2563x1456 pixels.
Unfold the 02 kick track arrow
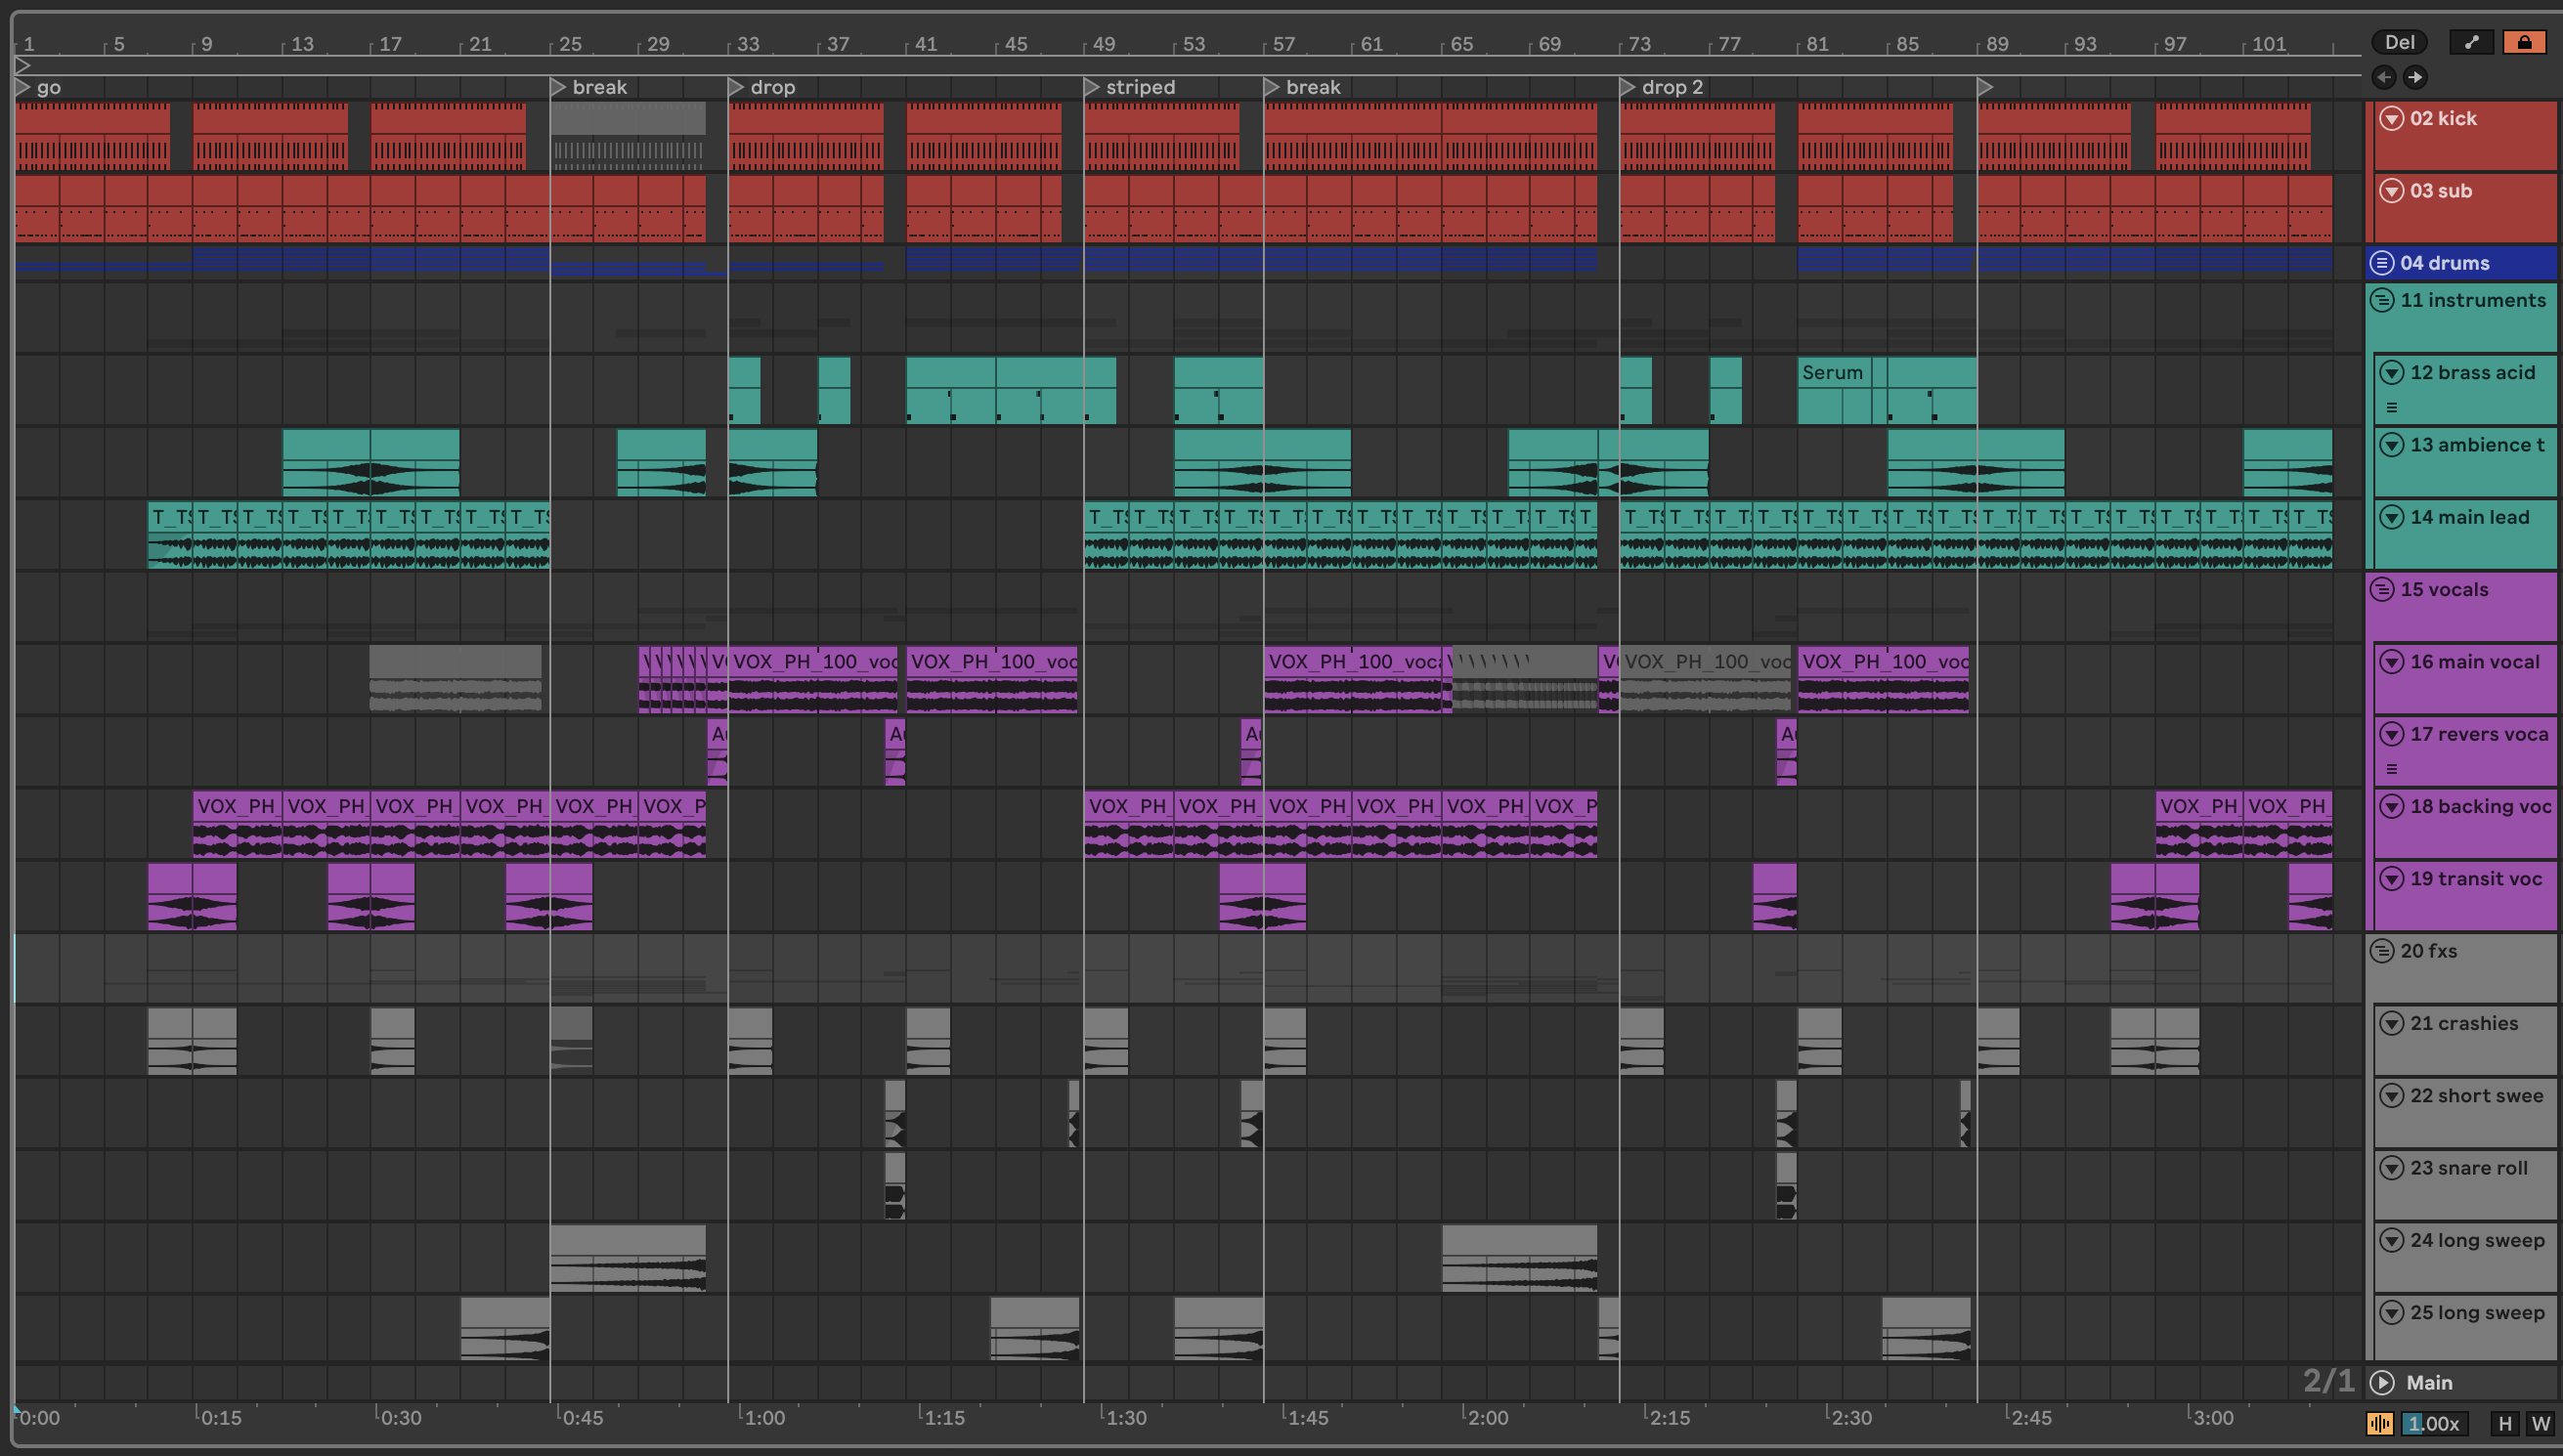tap(2391, 118)
